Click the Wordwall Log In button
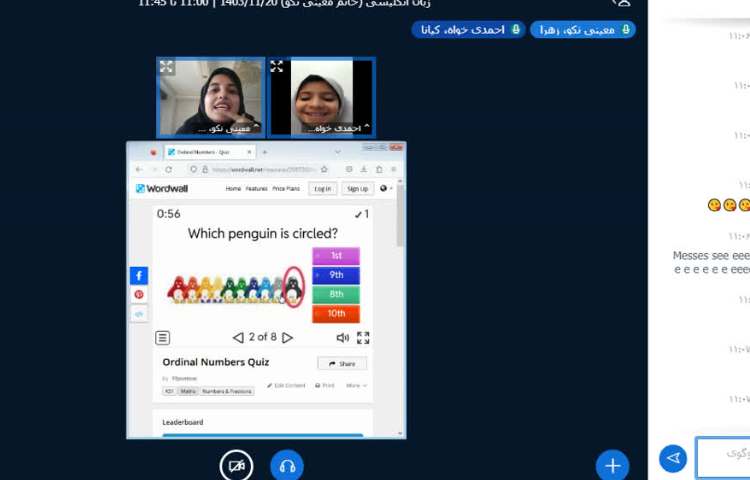Viewport: 750px width, 480px height. [322, 188]
